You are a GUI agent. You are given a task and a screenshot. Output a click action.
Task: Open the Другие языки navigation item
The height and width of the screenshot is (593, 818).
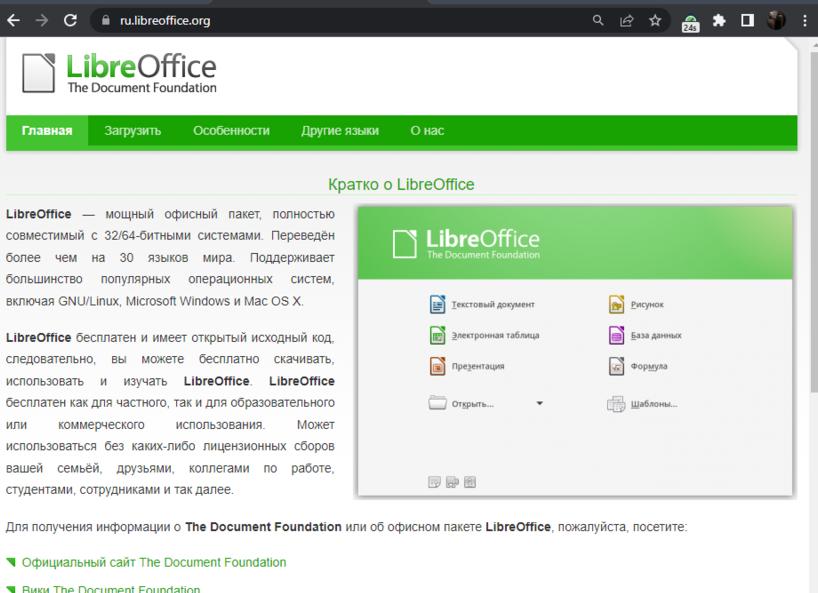340,130
